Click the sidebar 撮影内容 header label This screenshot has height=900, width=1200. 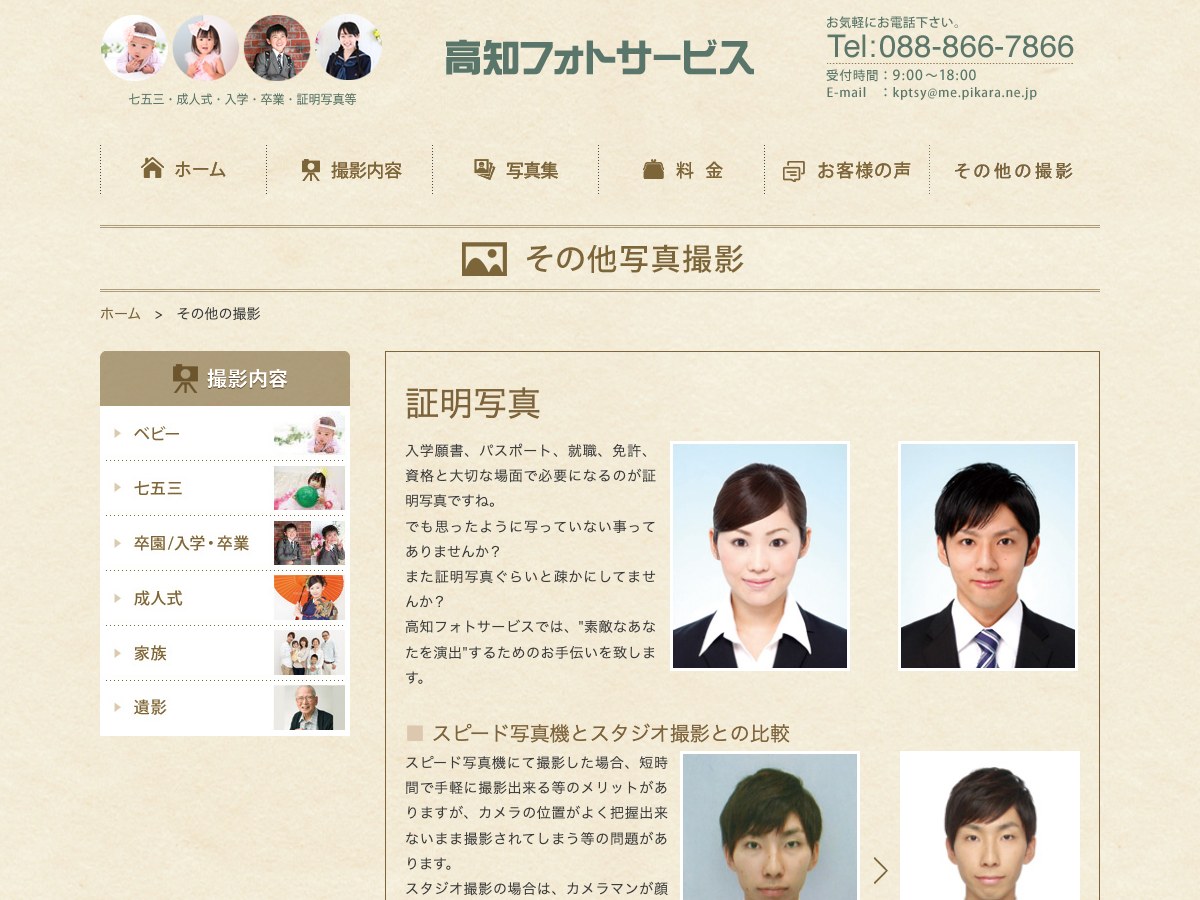247,379
